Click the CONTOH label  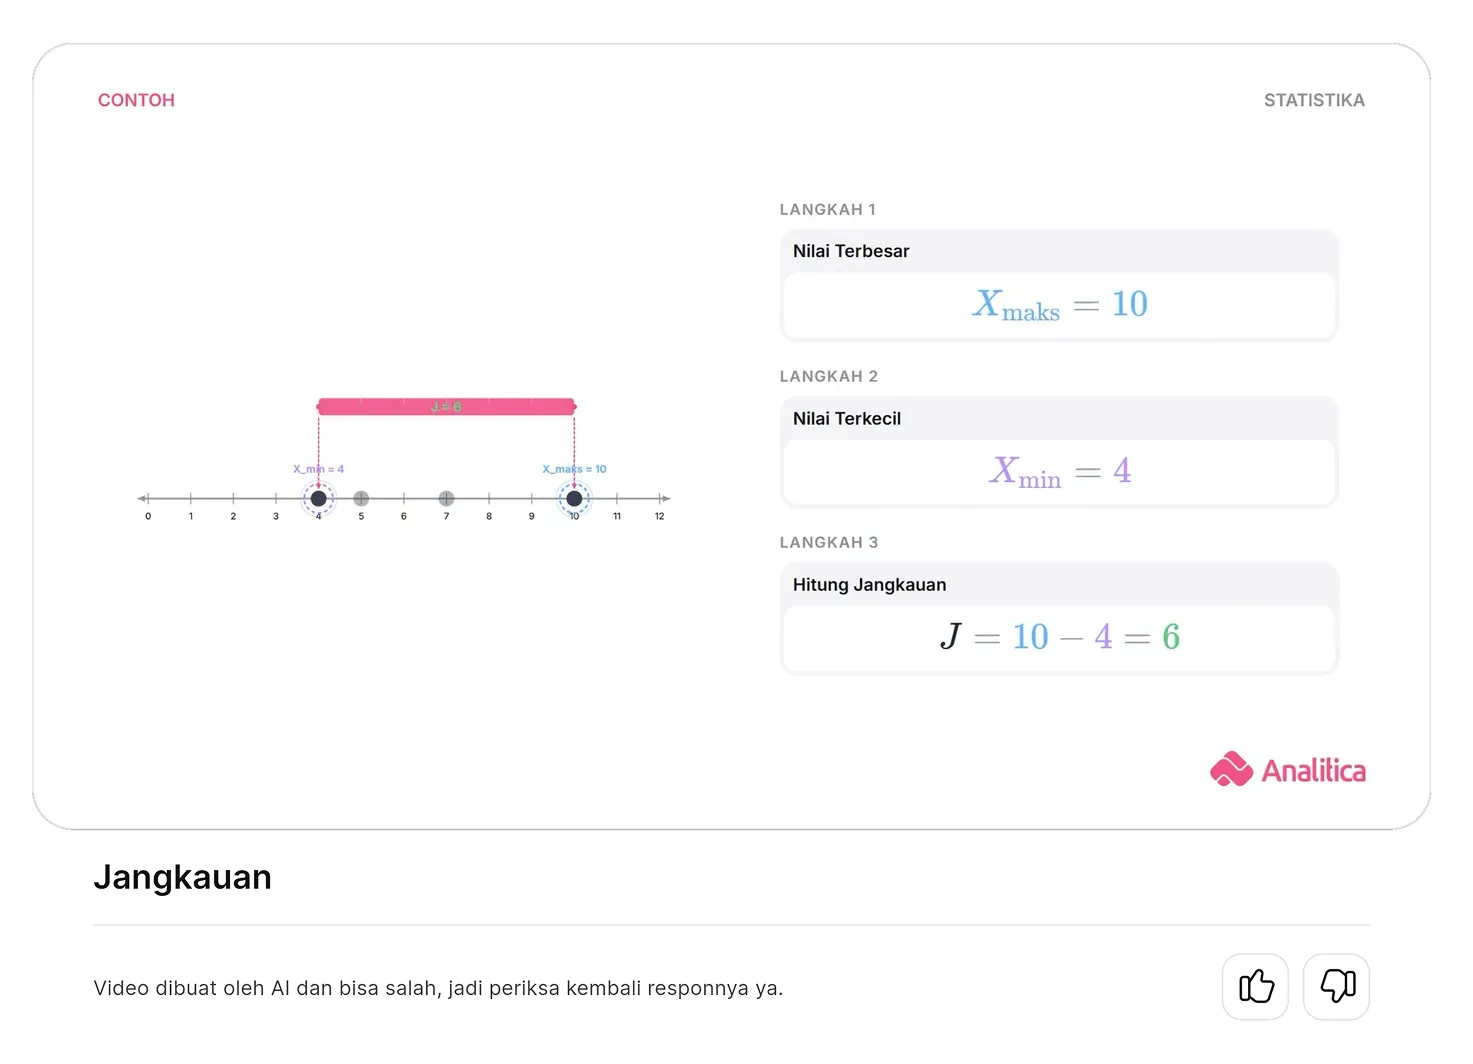point(136,100)
